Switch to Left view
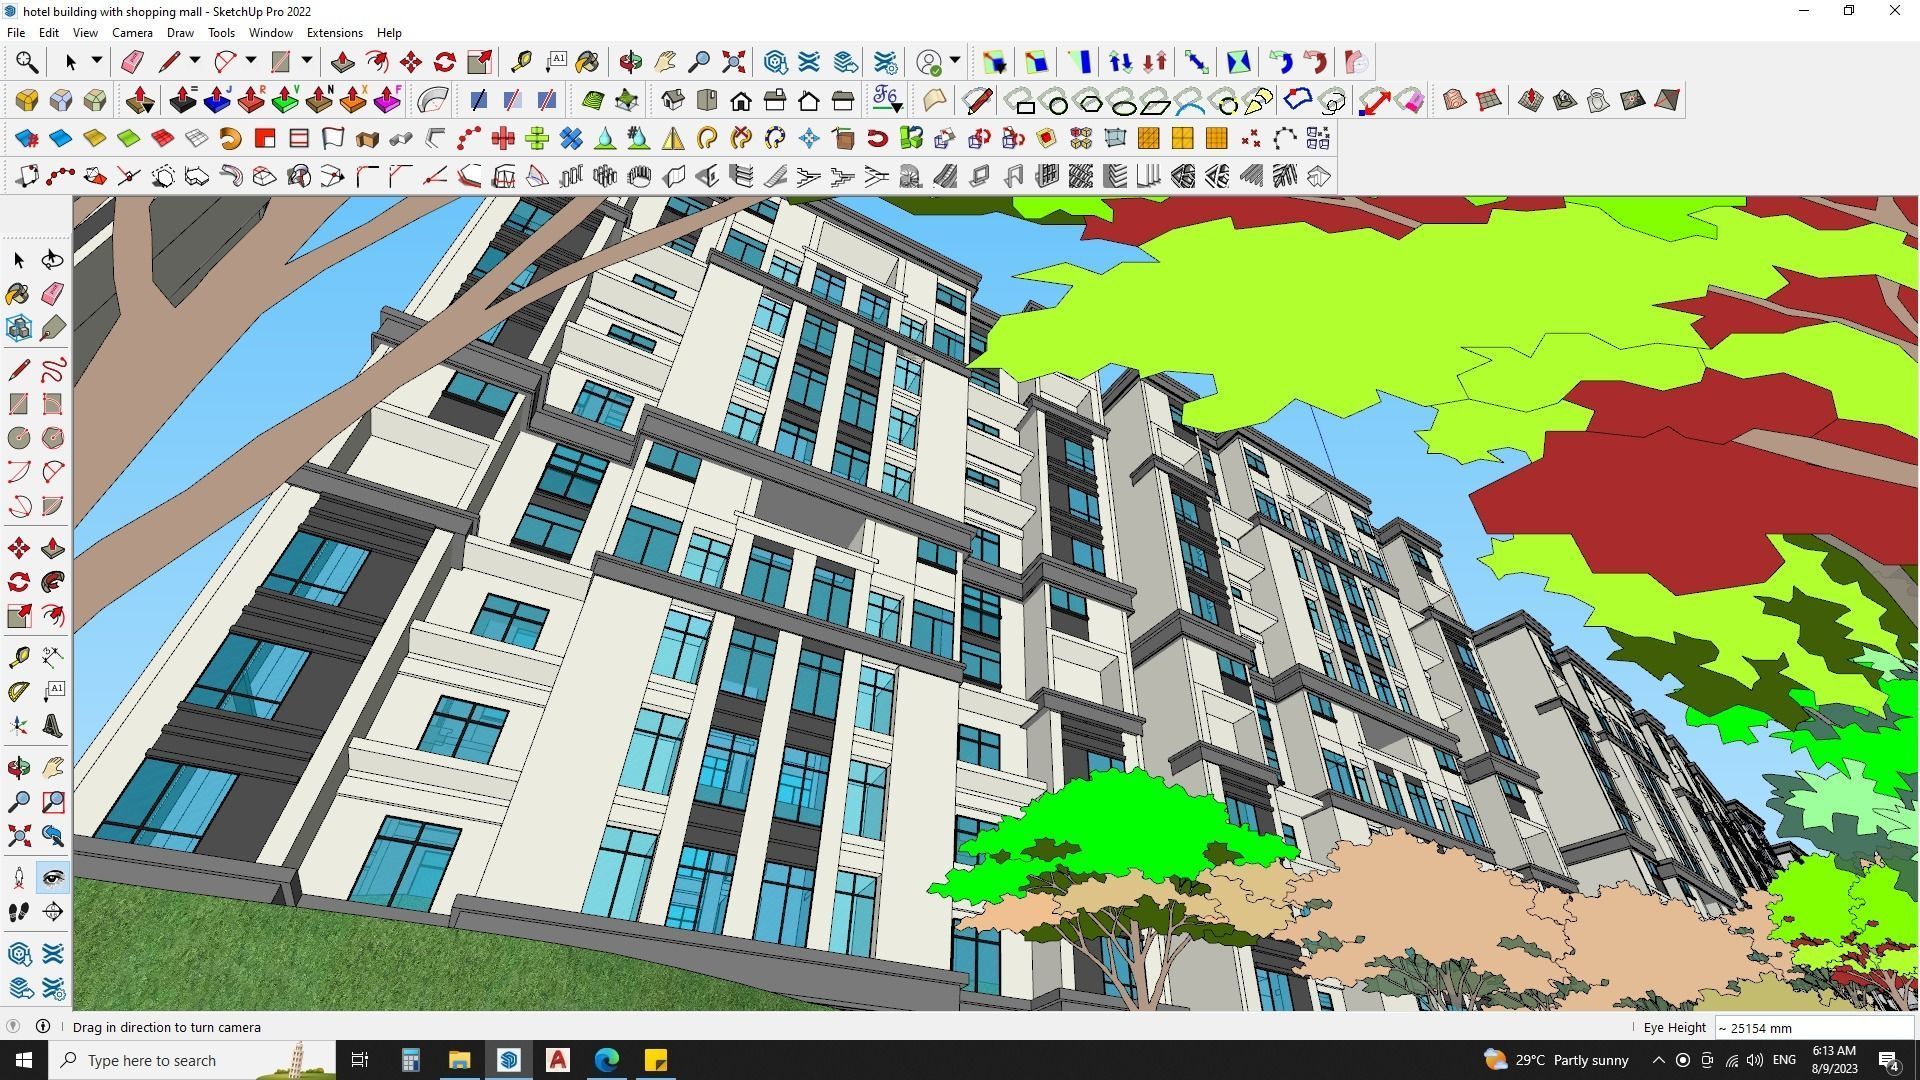This screenshot has height=1080, width=1920. [x=843, y=100]
